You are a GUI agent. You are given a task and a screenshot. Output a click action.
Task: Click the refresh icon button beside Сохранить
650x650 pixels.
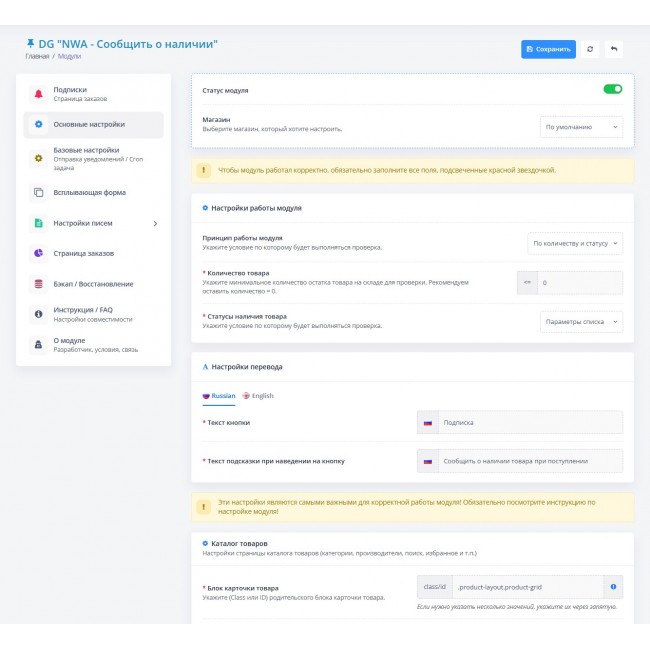point(590,49)
